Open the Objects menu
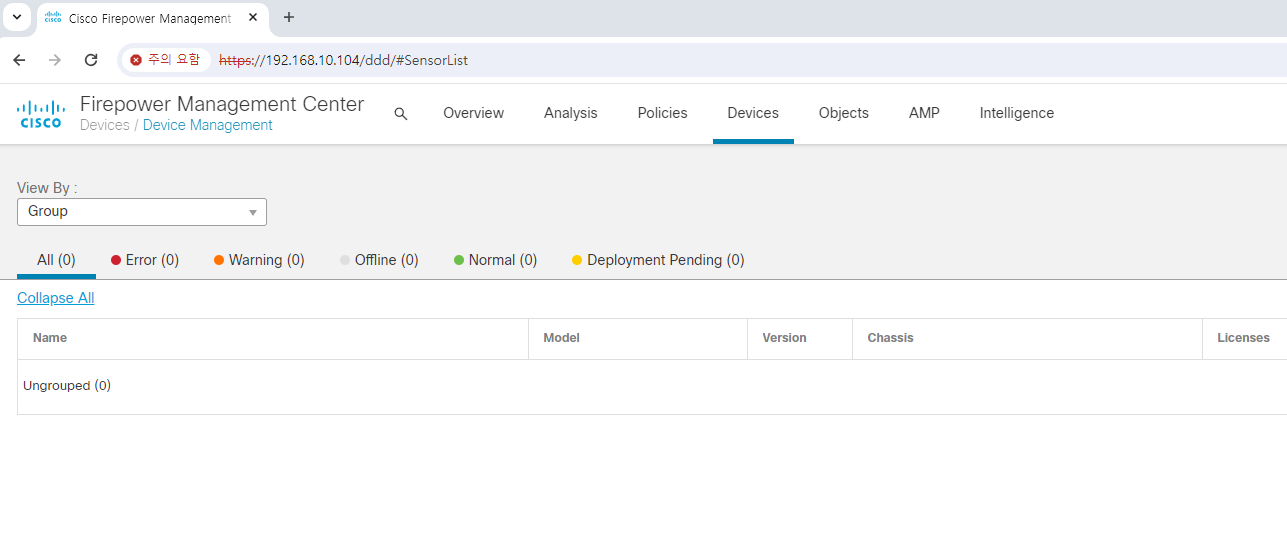The image size is (1287, 560). 843,113
